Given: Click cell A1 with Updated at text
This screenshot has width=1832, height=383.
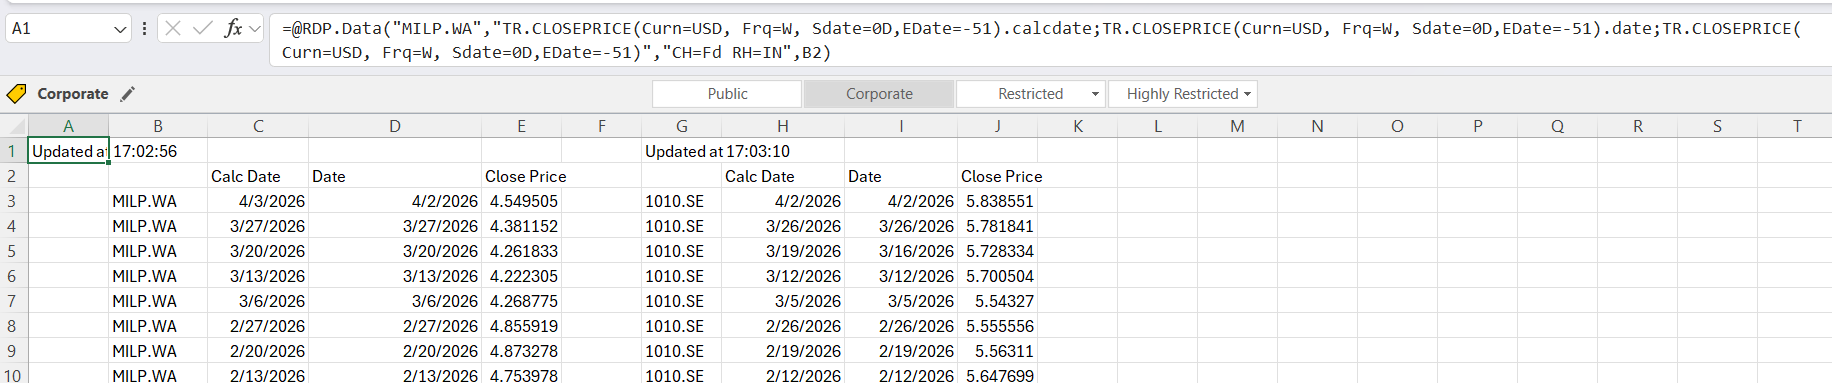Looking at the screenshot, I should pos(68,151).
